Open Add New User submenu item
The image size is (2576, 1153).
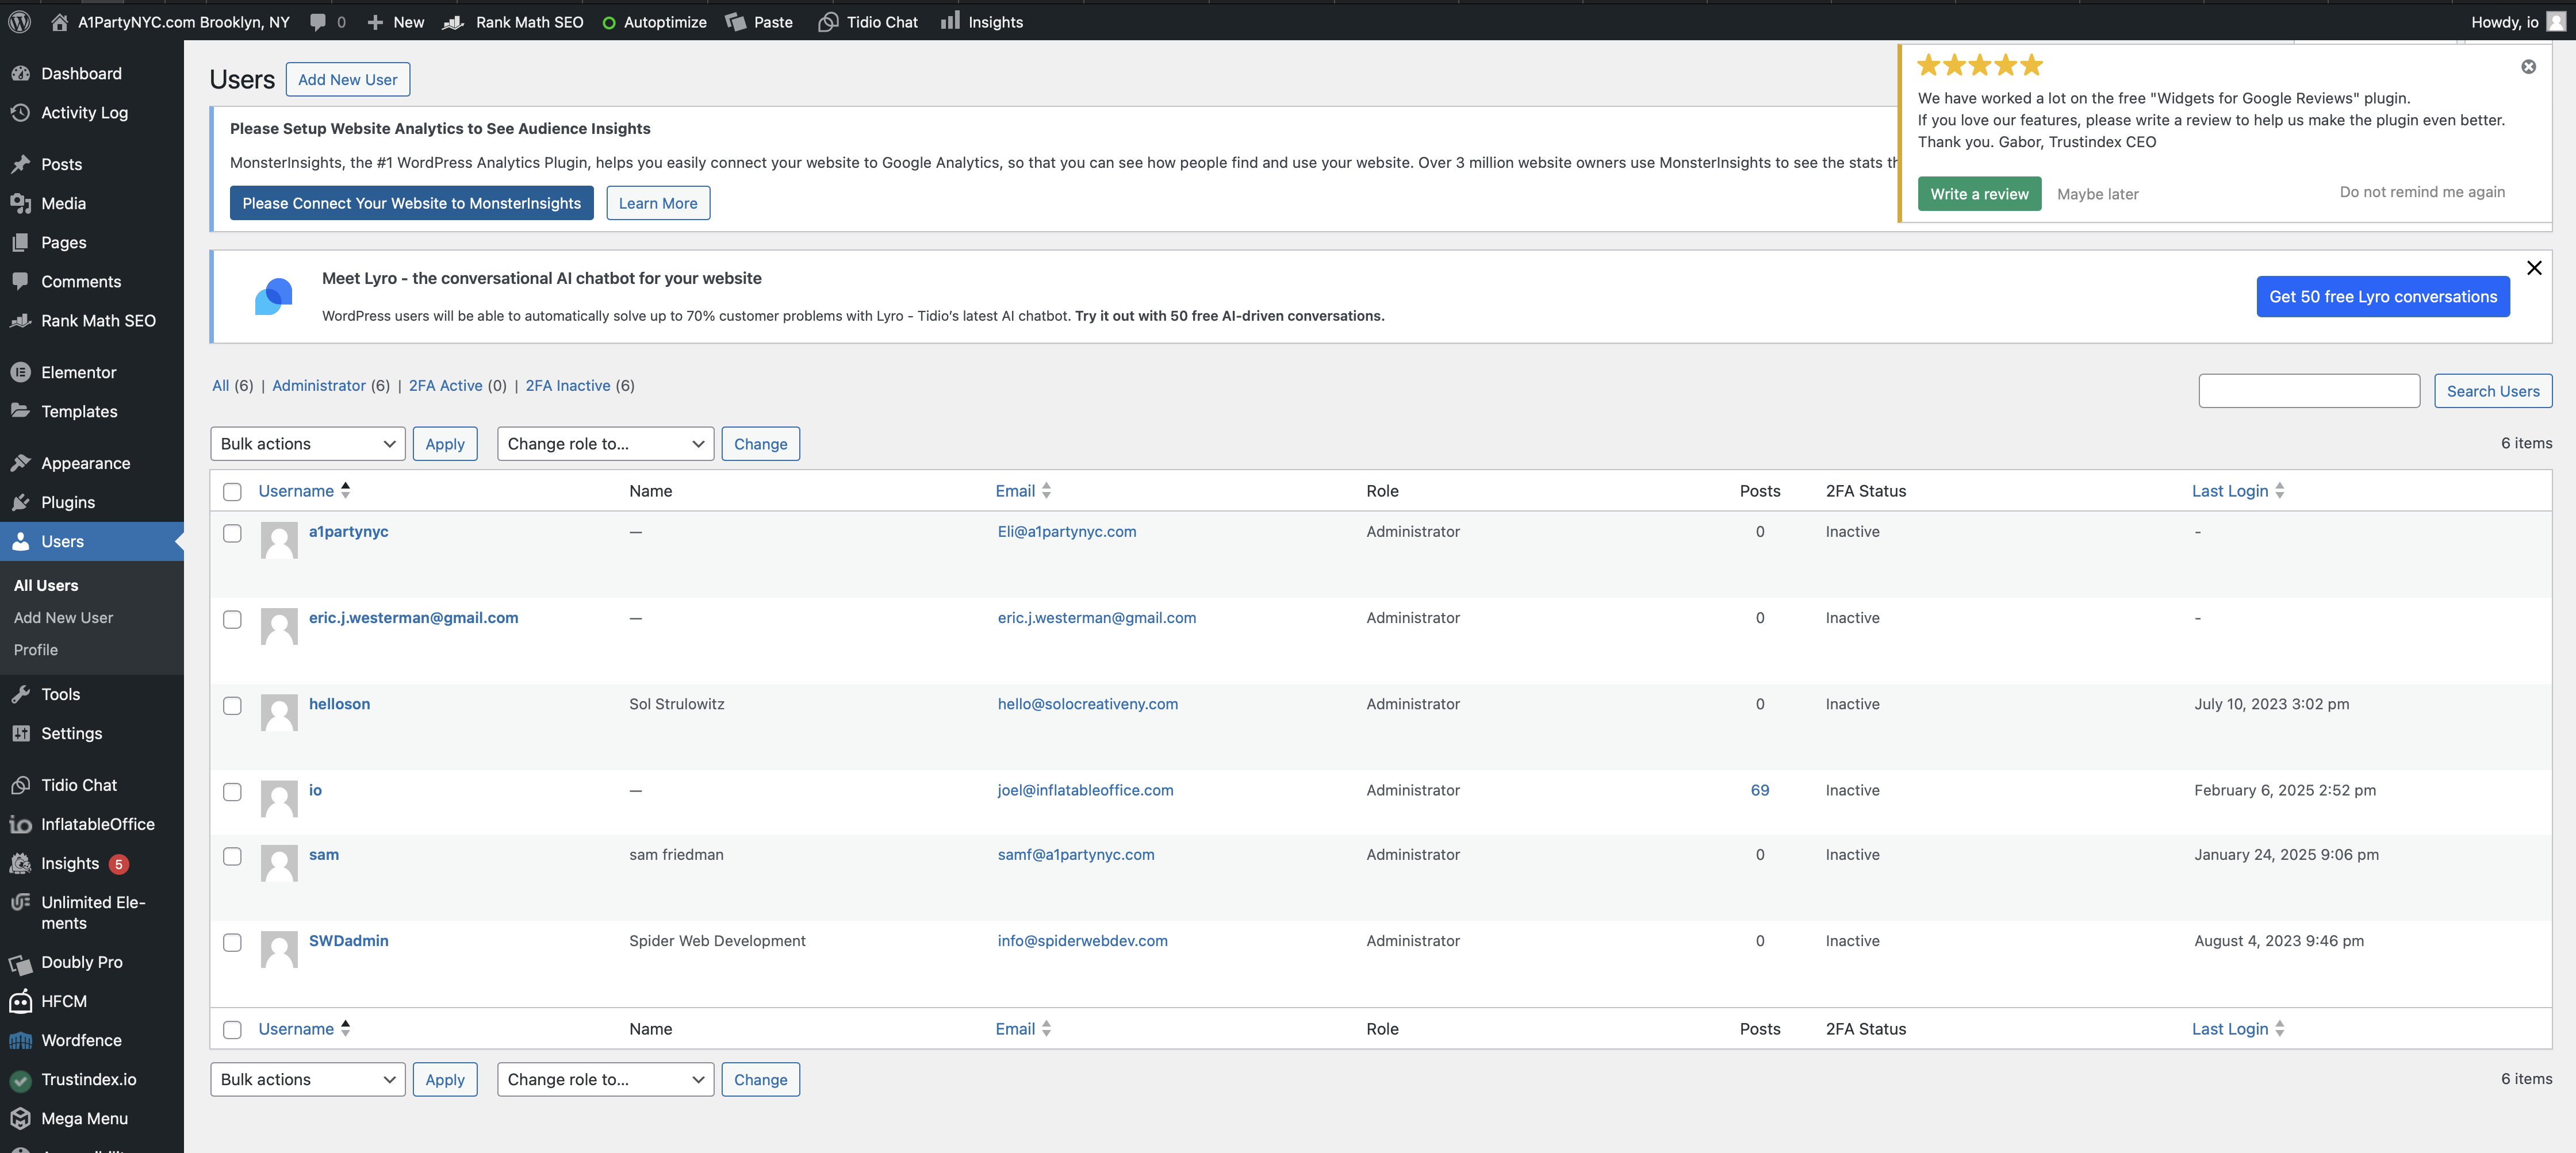tap(63, 618)
